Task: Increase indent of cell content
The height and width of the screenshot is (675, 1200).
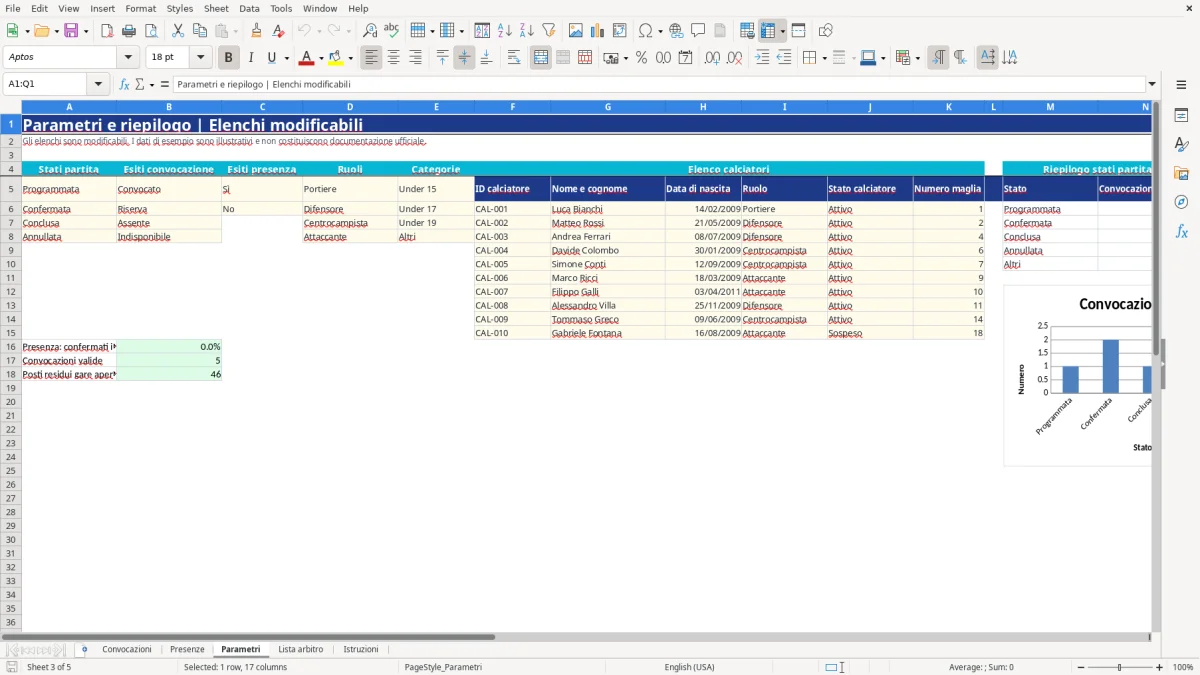Action: coord(762,58)
